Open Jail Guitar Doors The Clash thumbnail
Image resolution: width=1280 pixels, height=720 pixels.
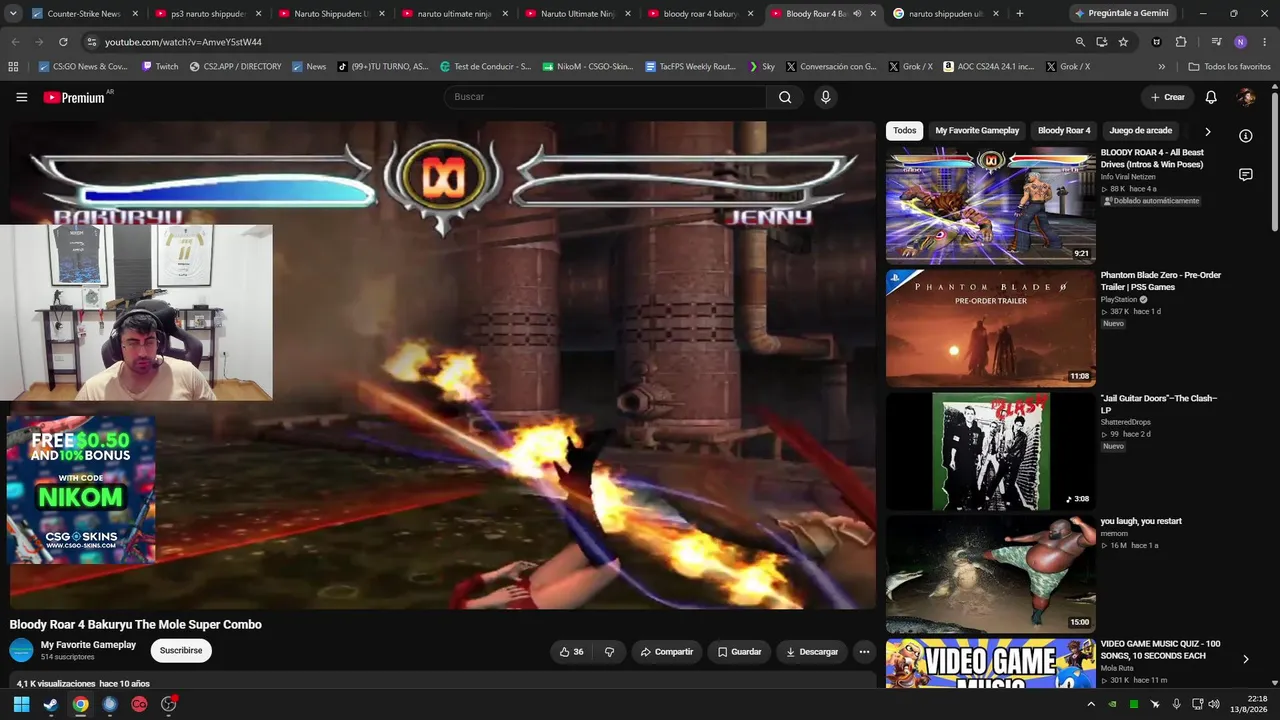click(x=991, y=451)
